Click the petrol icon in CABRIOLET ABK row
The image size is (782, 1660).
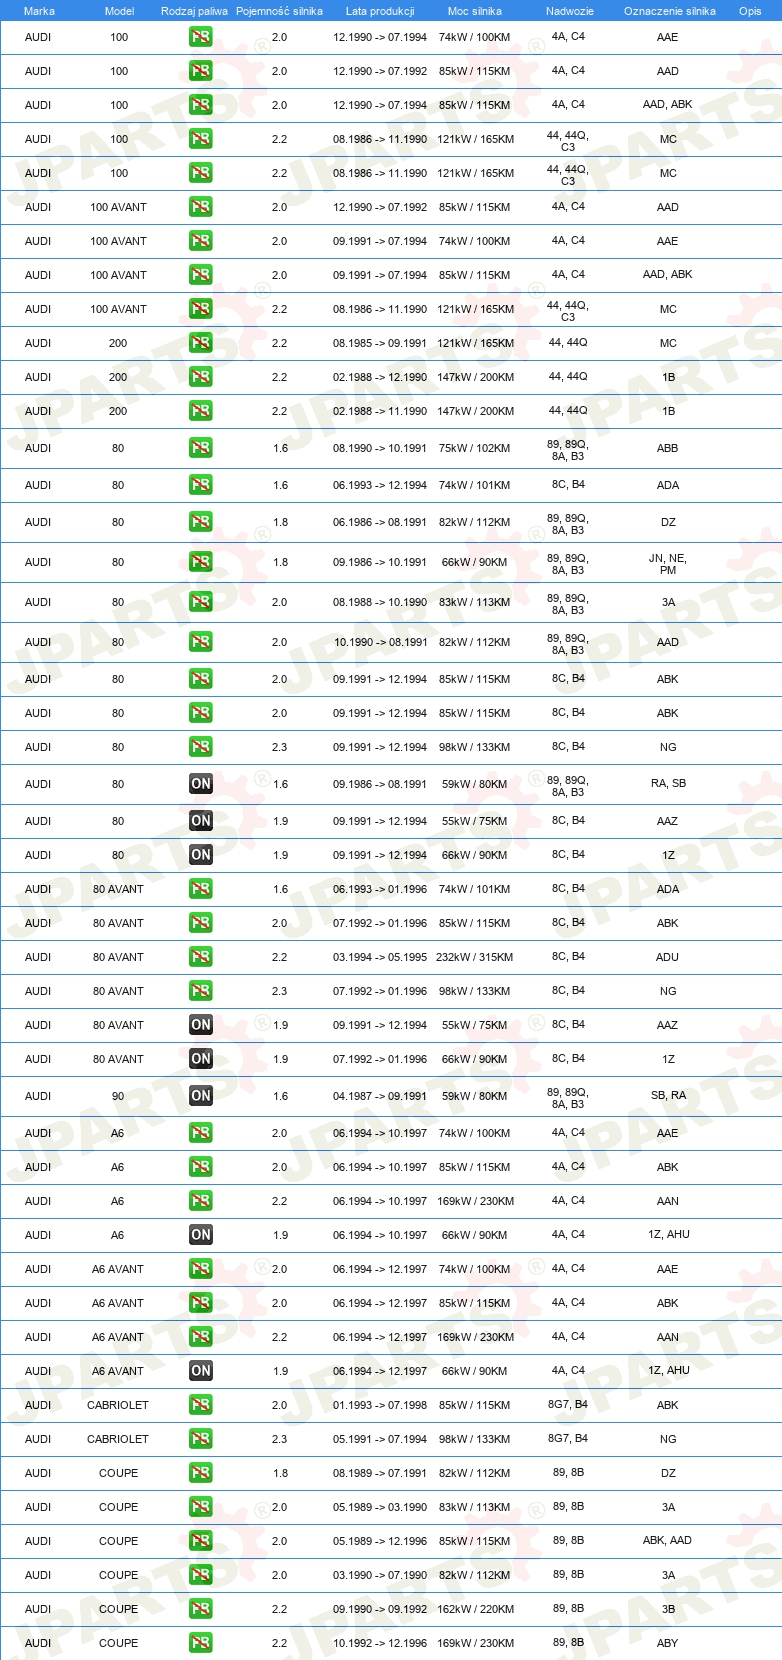point(201,1405)
